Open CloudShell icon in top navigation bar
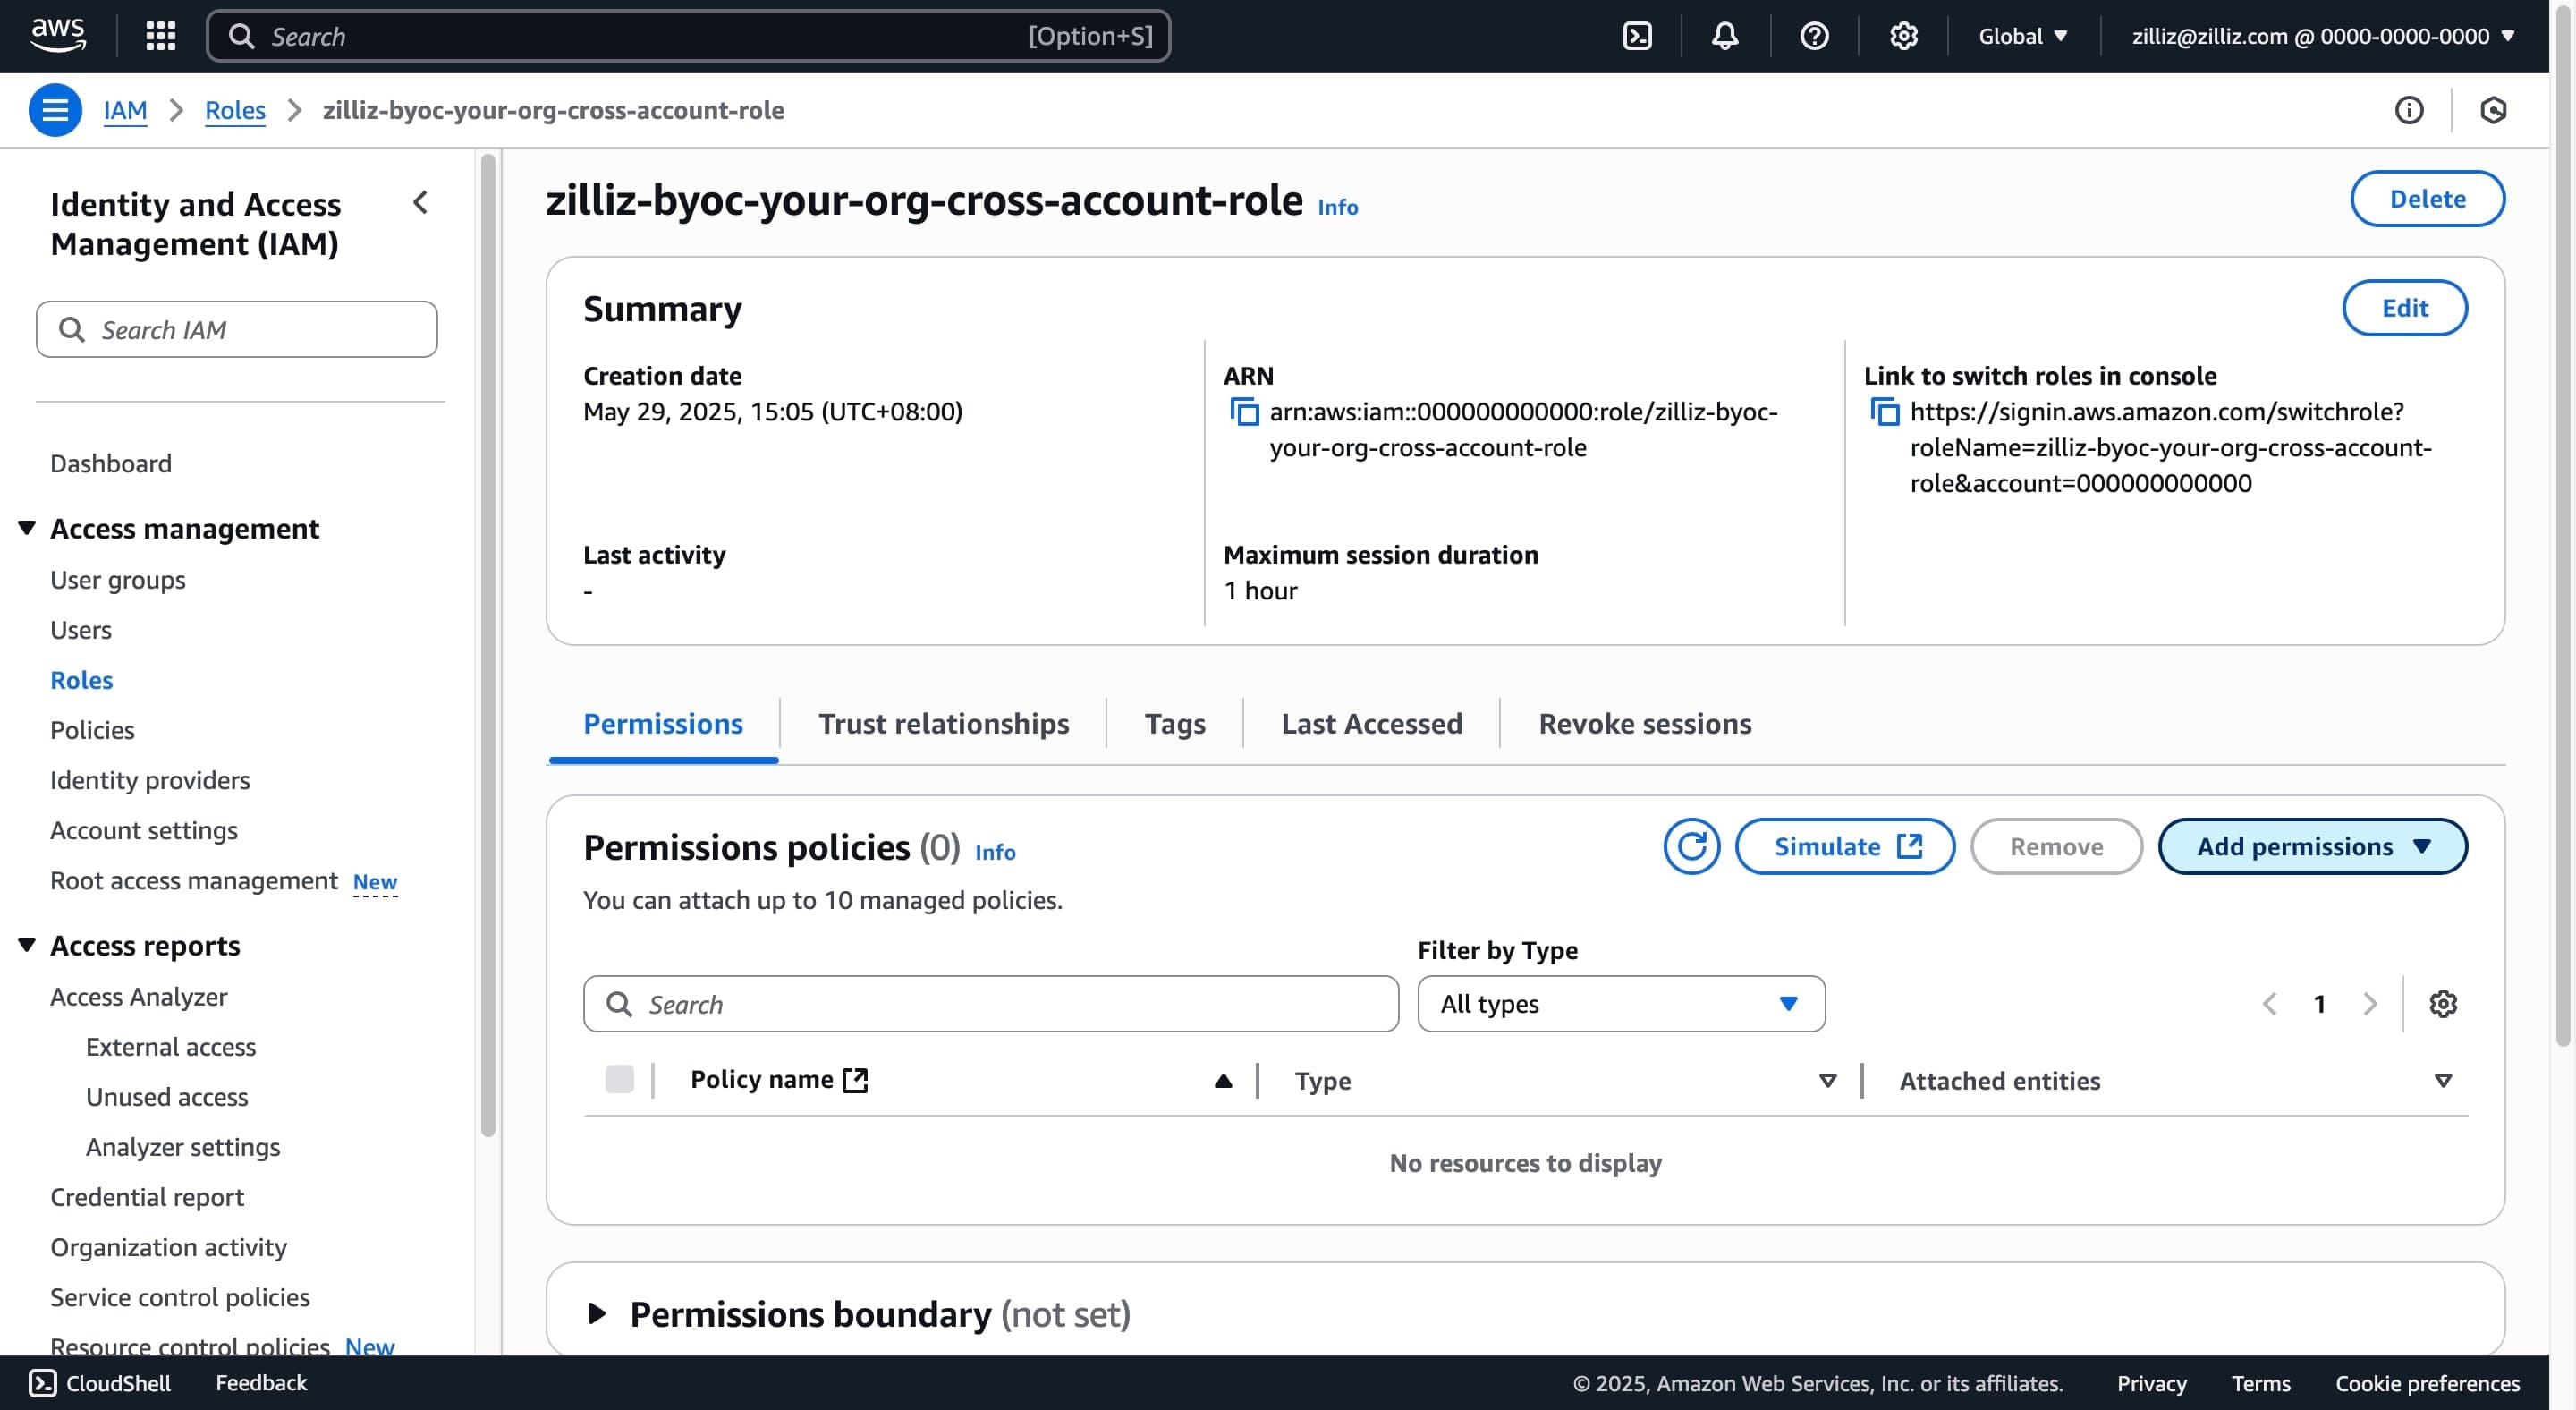 1637,36
